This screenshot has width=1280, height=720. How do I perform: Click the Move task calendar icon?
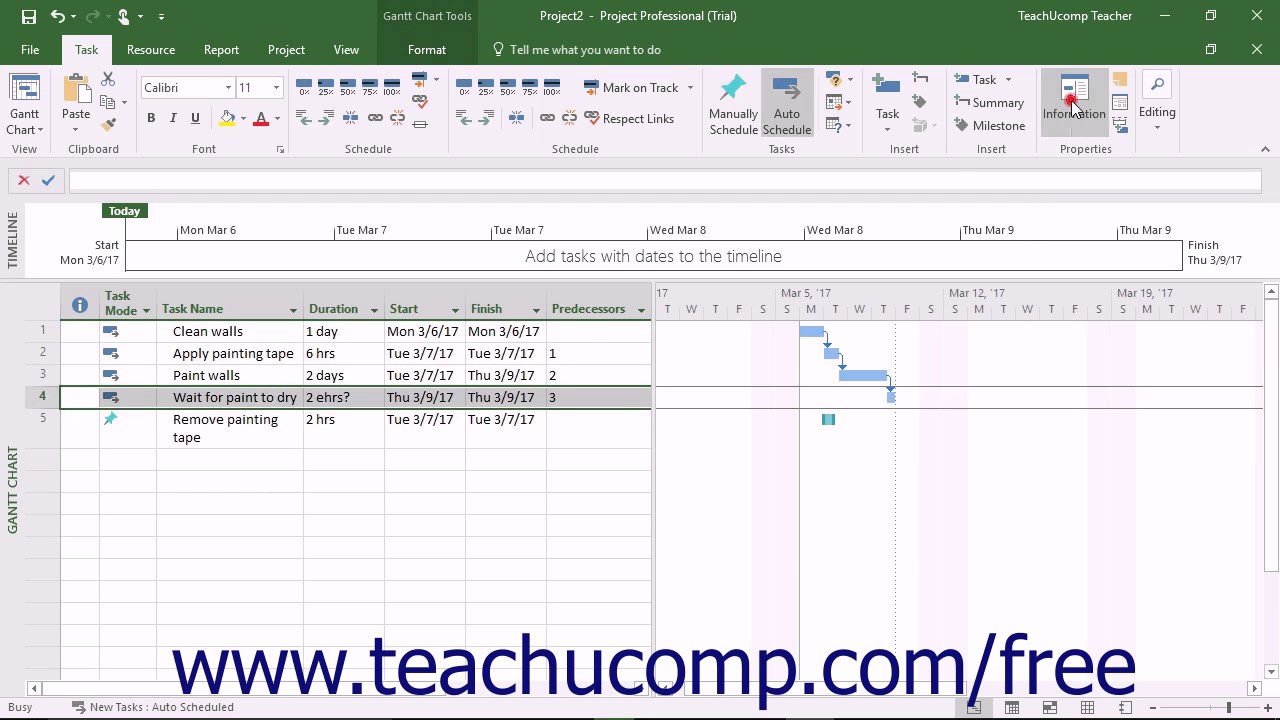click(x=833, y=102)
